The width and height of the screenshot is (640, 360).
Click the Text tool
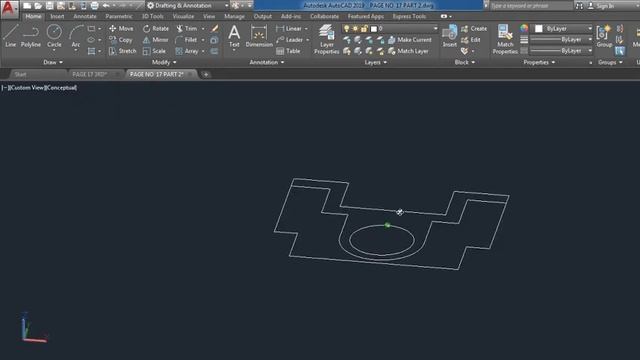234,36
